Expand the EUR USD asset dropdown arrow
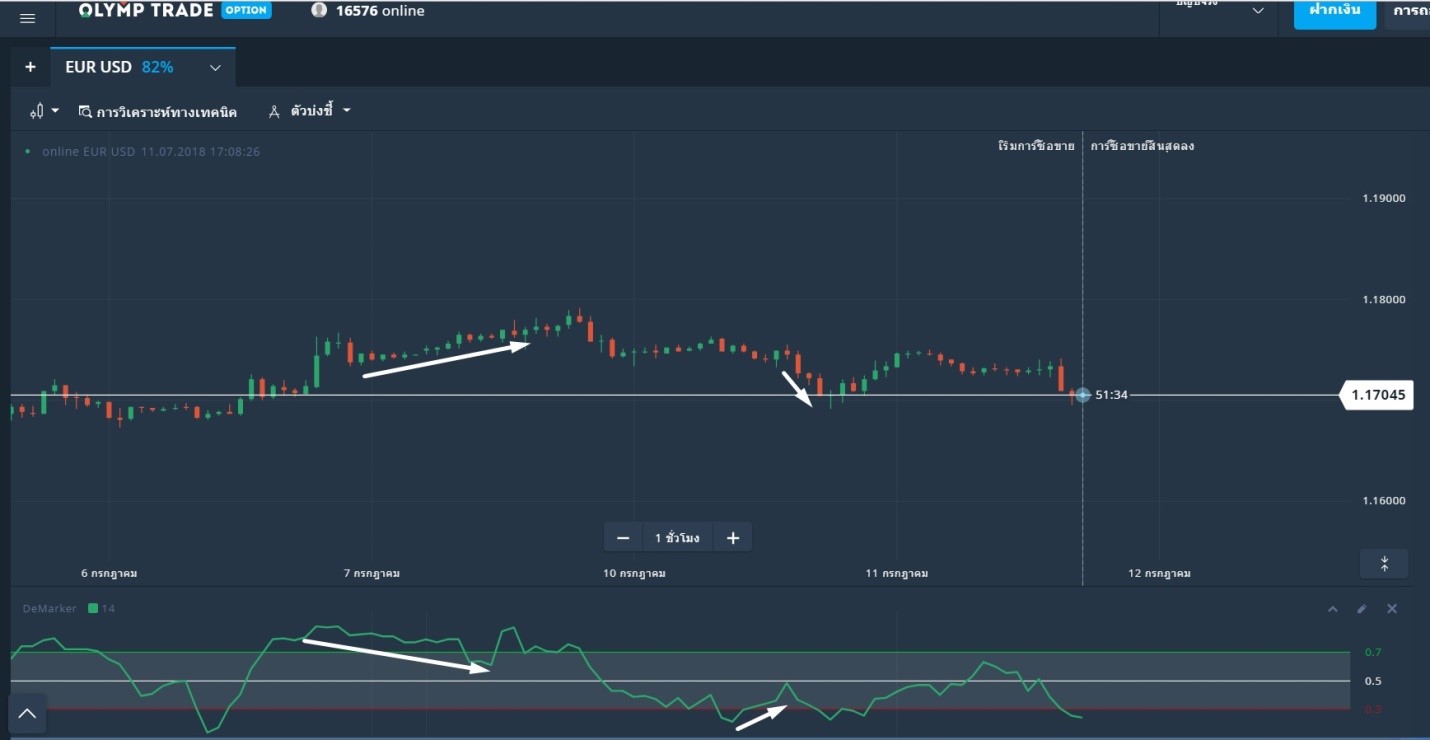This screenshot has width=1430, height=740. click(x=215, y=68)
